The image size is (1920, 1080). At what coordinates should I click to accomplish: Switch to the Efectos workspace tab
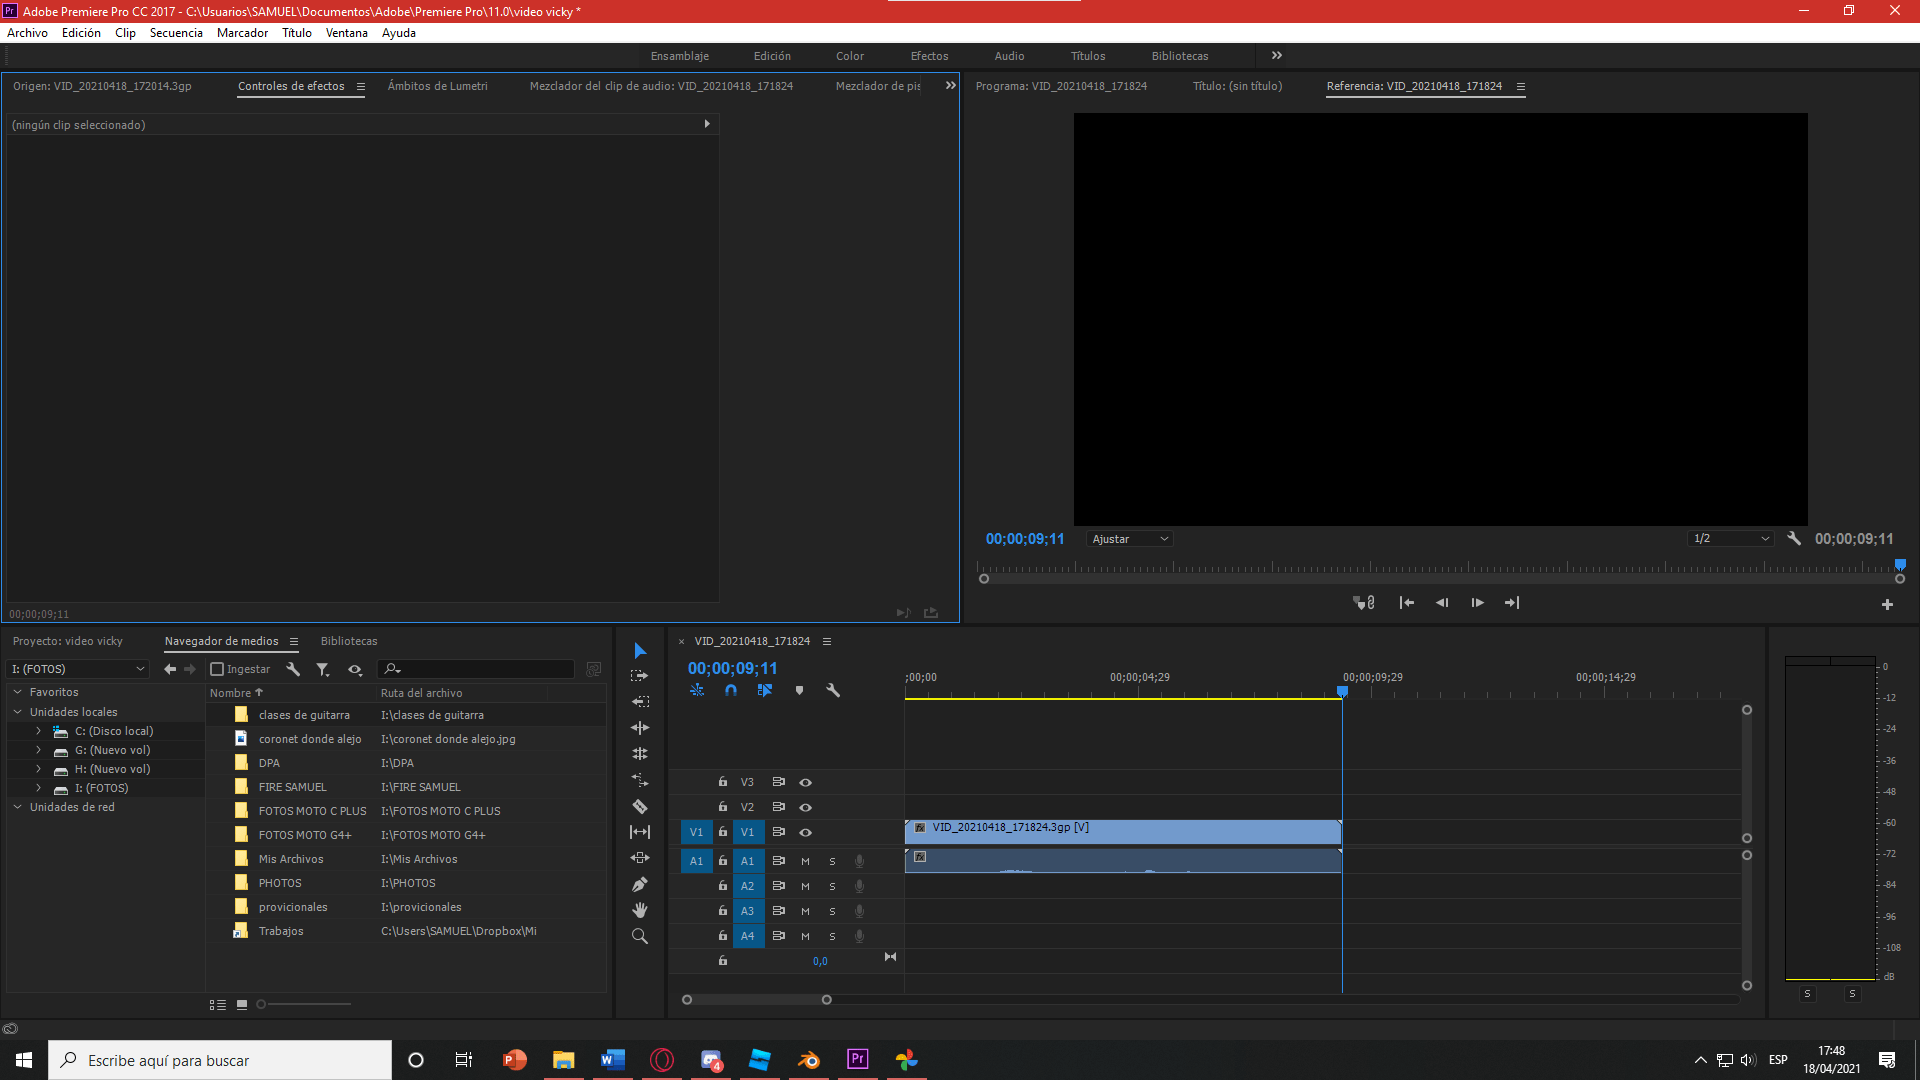click(x=929, y=55)
